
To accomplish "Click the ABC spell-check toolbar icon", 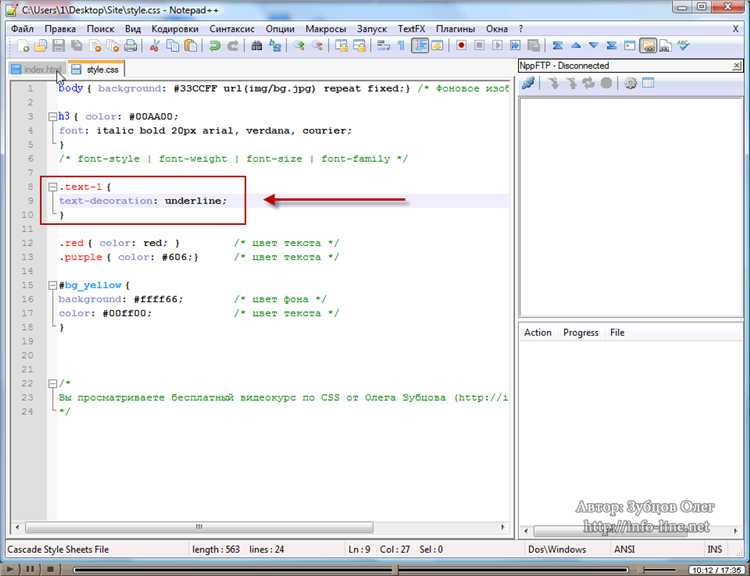I will (684, 46).
